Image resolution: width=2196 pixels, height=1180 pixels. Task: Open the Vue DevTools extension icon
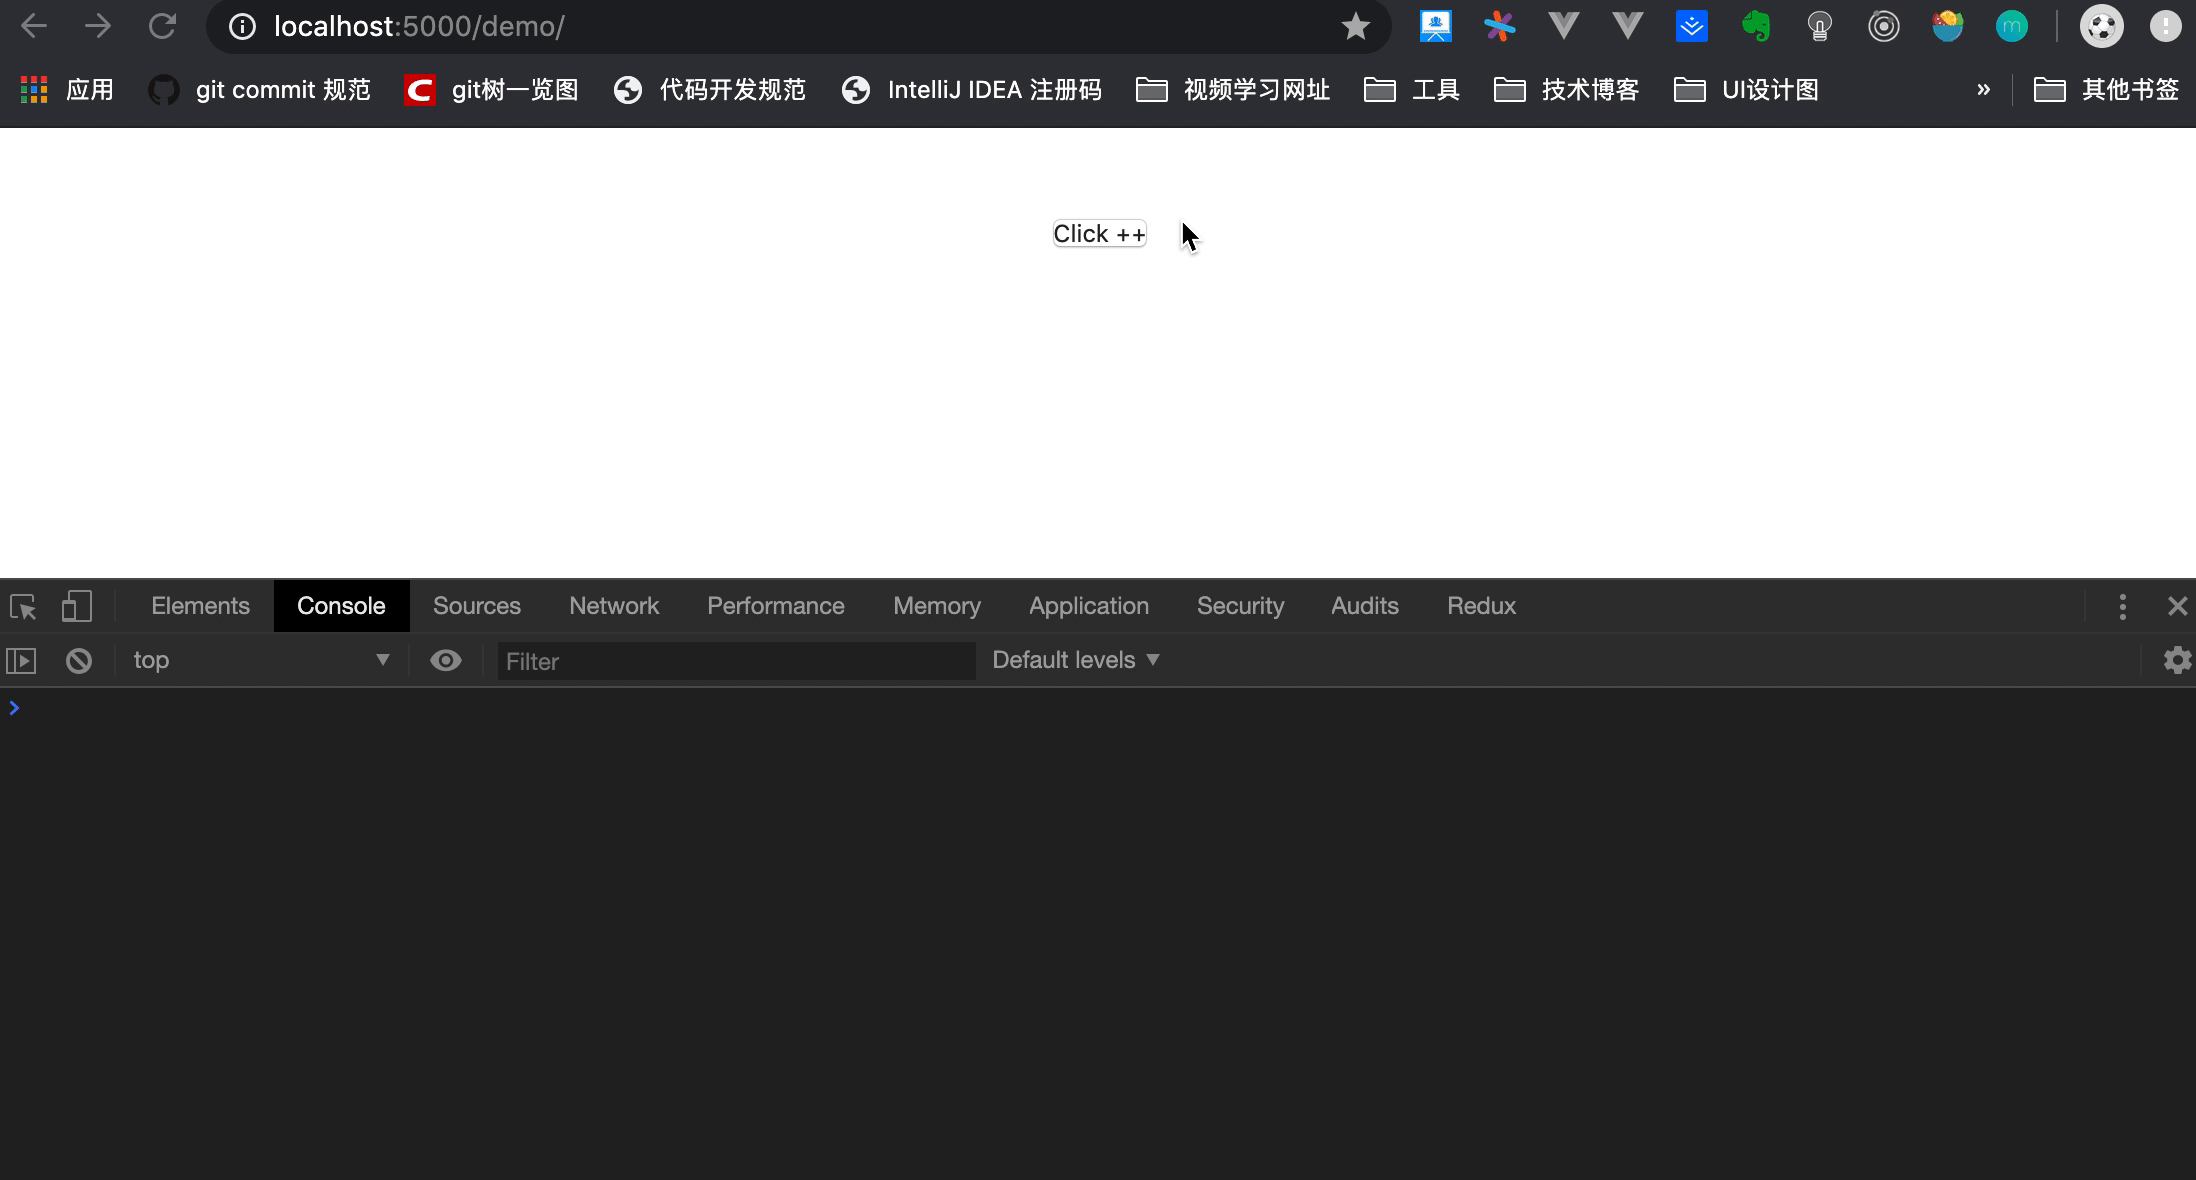[1563, 26]
